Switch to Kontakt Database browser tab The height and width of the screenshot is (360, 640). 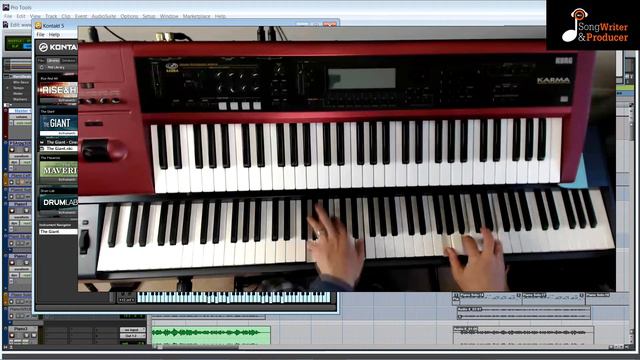tap(69, 60)
